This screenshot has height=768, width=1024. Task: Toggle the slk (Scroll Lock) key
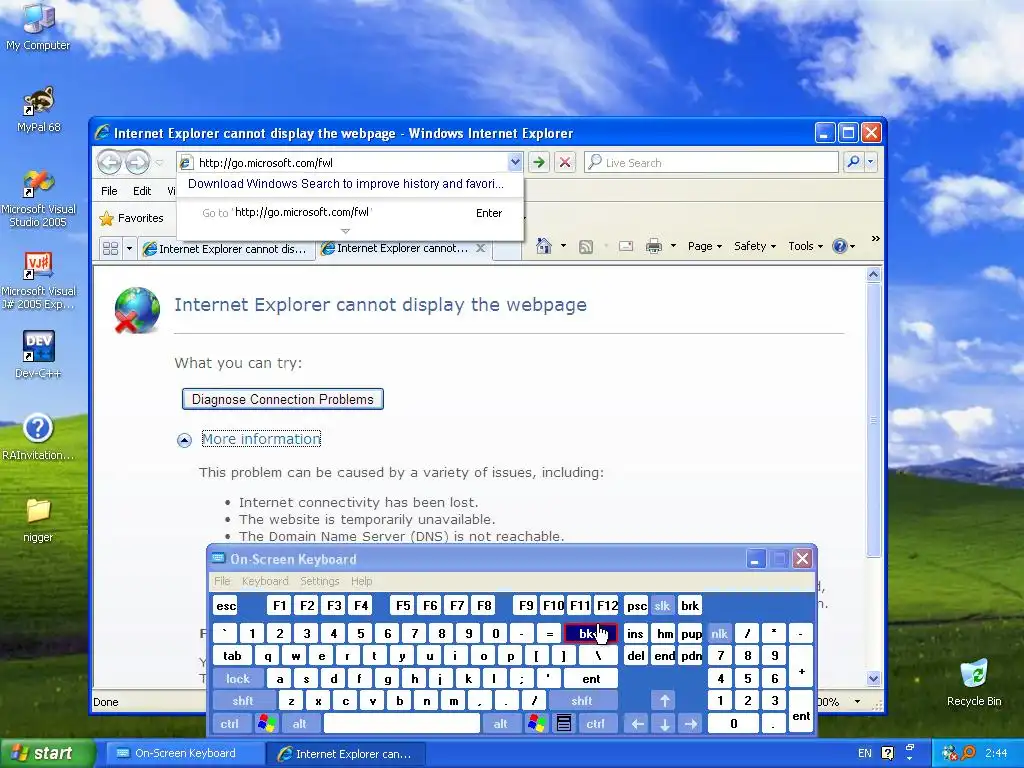tap(662, 606)
